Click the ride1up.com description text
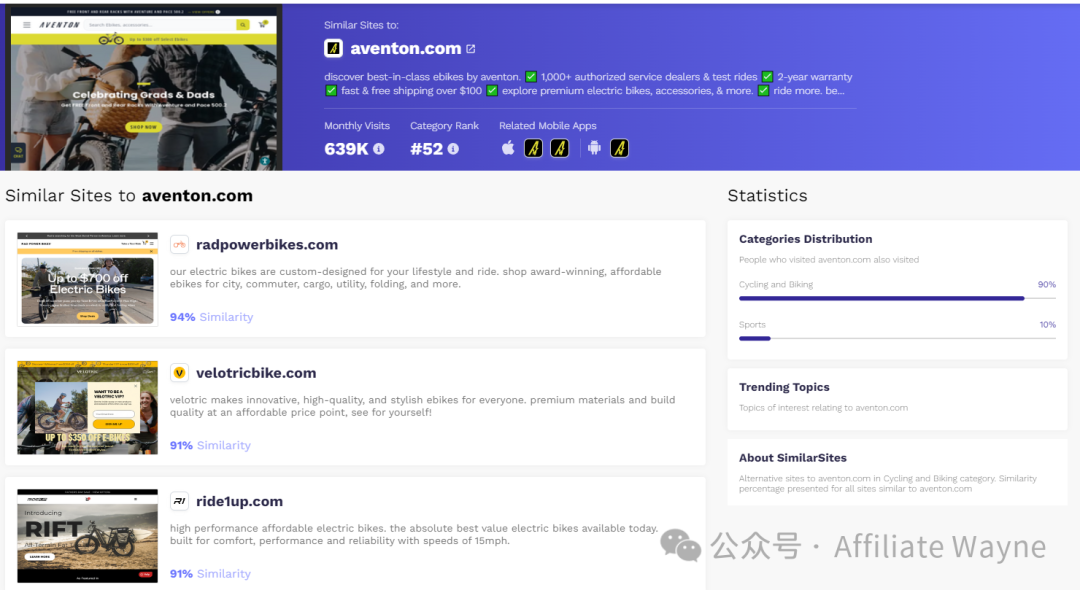Image resolution: width=1080 pixels, height=590 pixels. coord(414,534)
